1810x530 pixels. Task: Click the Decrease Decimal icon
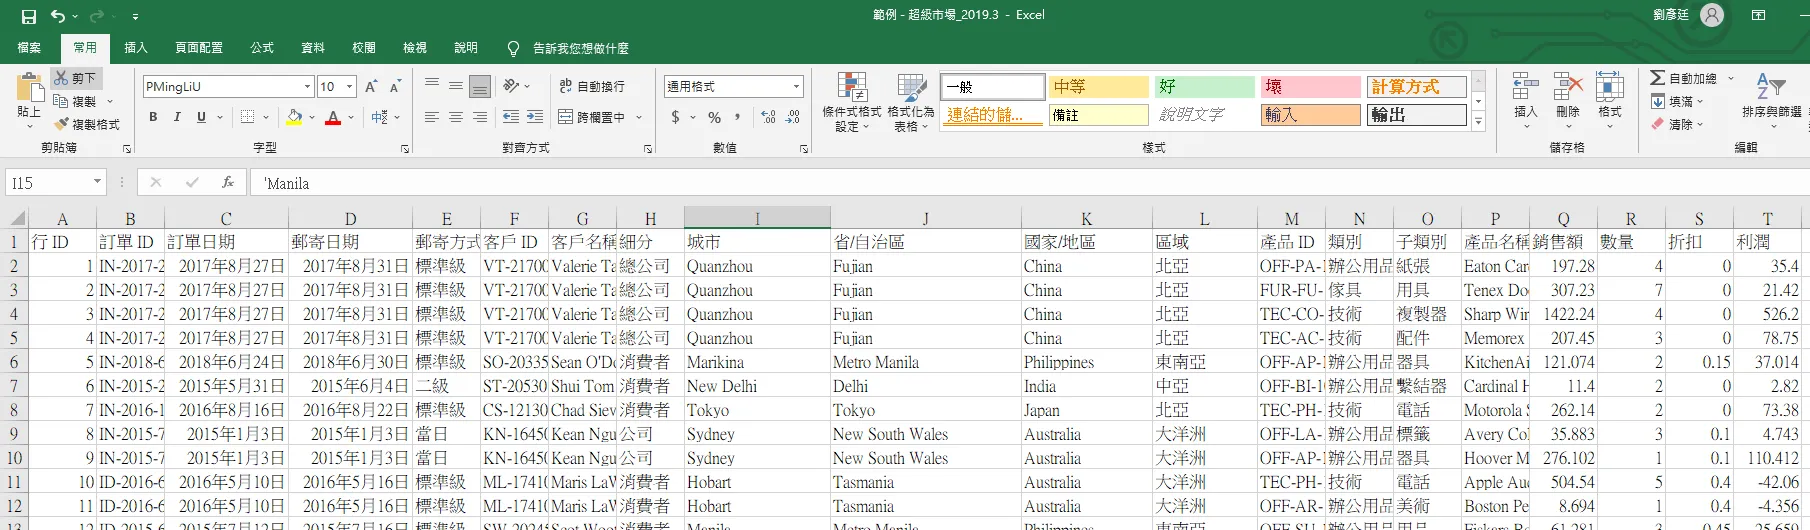(x=793, y=117)
